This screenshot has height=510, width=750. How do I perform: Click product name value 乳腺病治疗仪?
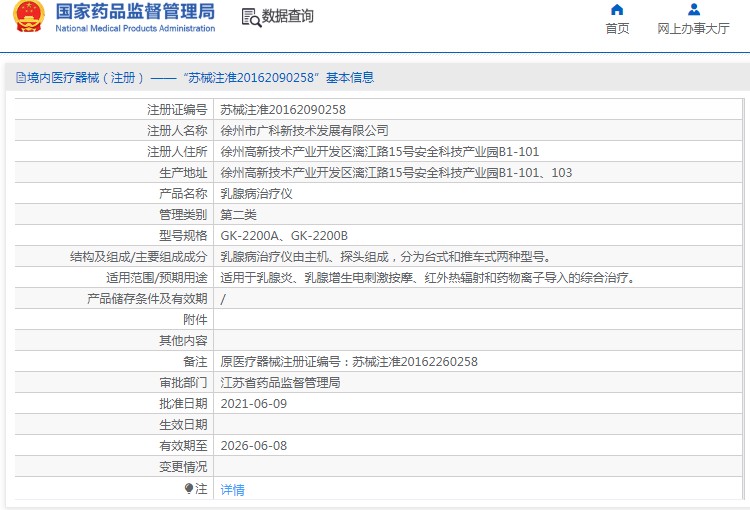[256, 194]
